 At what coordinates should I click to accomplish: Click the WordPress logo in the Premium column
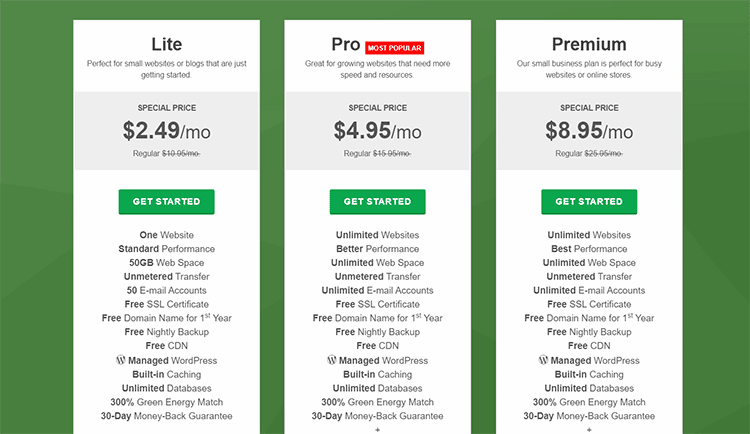543,360
